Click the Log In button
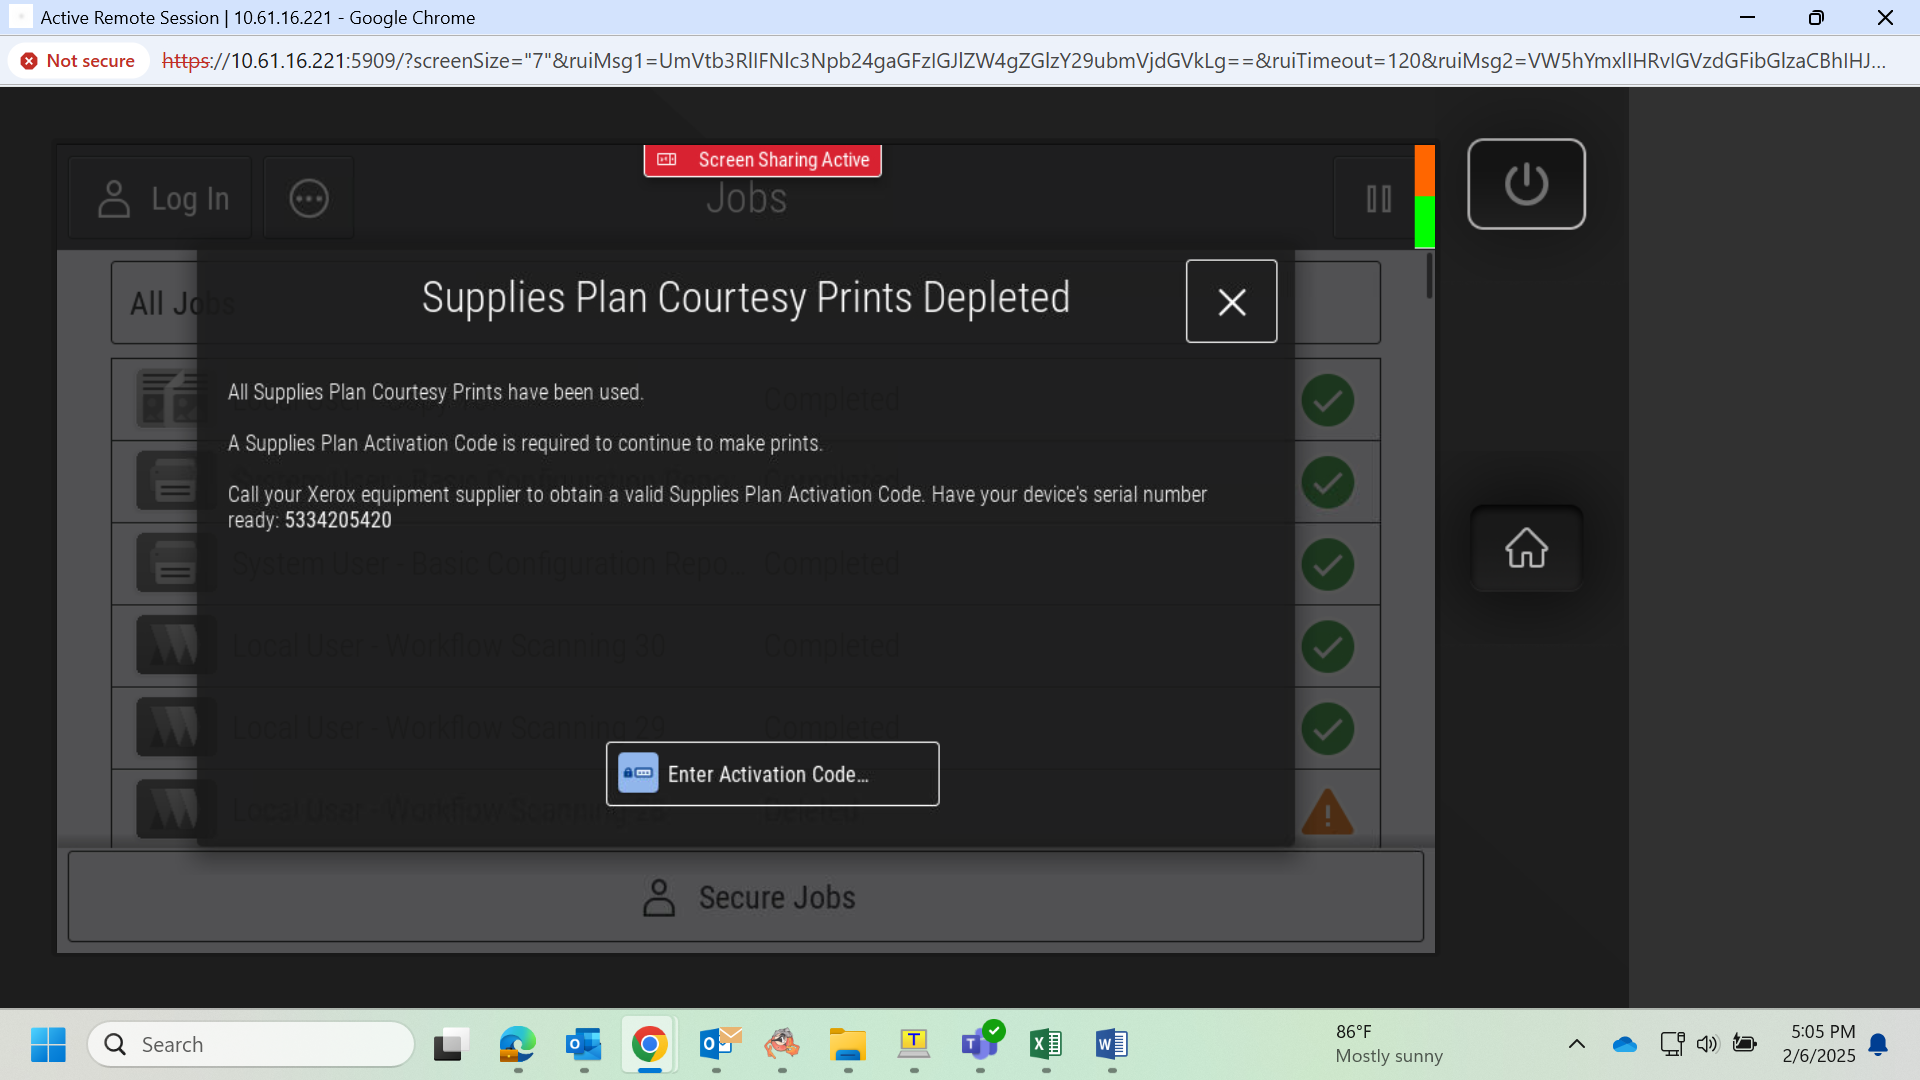Screen dimensions: 1920x1080 pyautogui.click(x=161, y=198)
